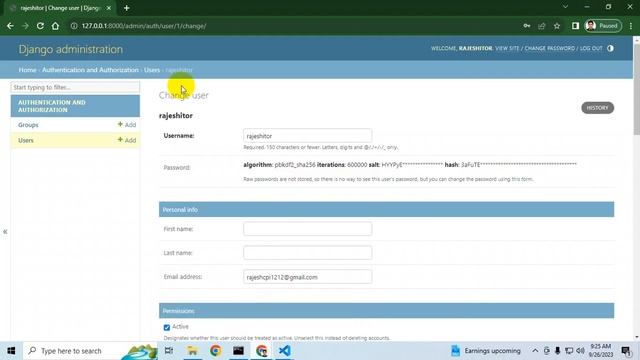Click the Personal info section header

click(386, 209)
